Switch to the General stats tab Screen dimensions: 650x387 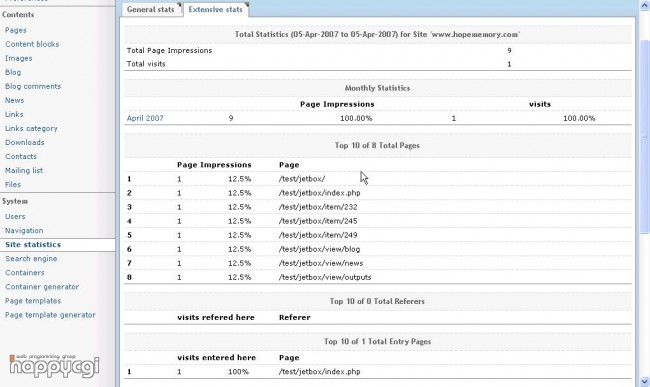click(x=152, y=9)
